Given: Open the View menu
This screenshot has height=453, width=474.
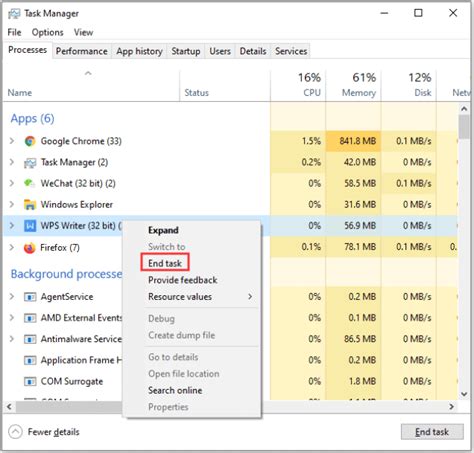Looking at the screenshot, I should coord(83,32).
